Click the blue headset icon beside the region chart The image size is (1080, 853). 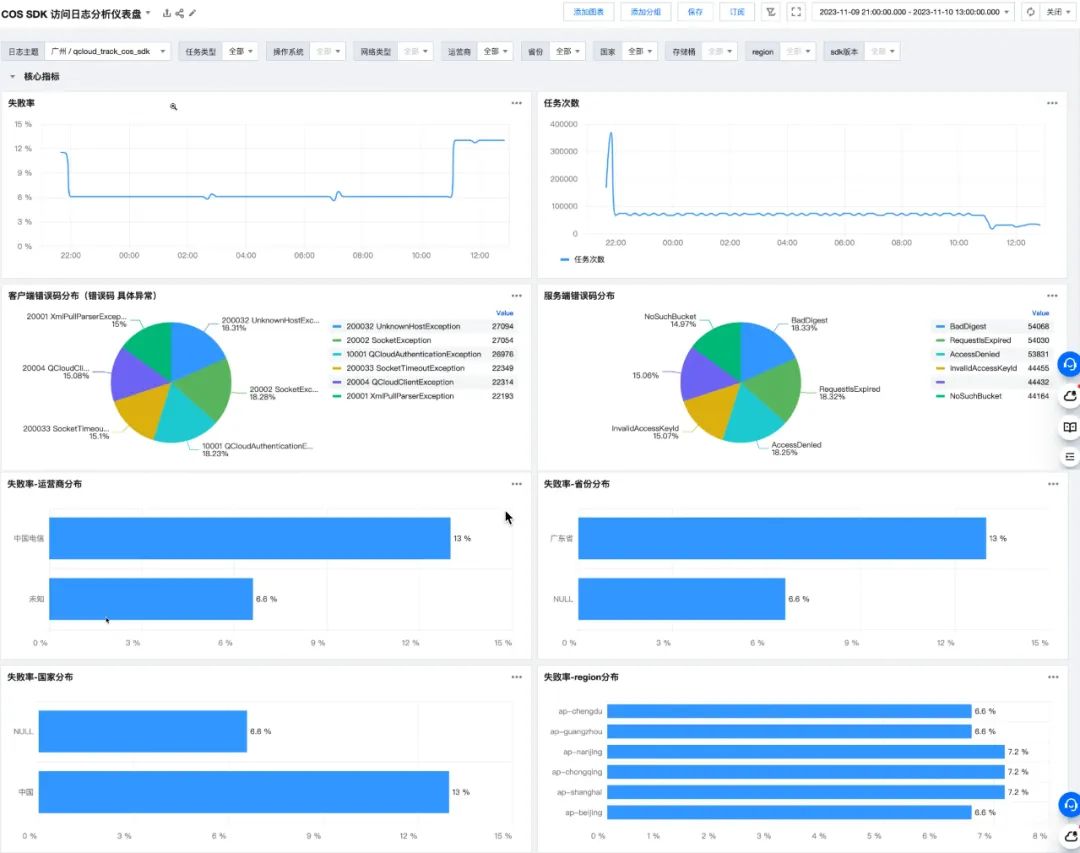point(1069,805)
